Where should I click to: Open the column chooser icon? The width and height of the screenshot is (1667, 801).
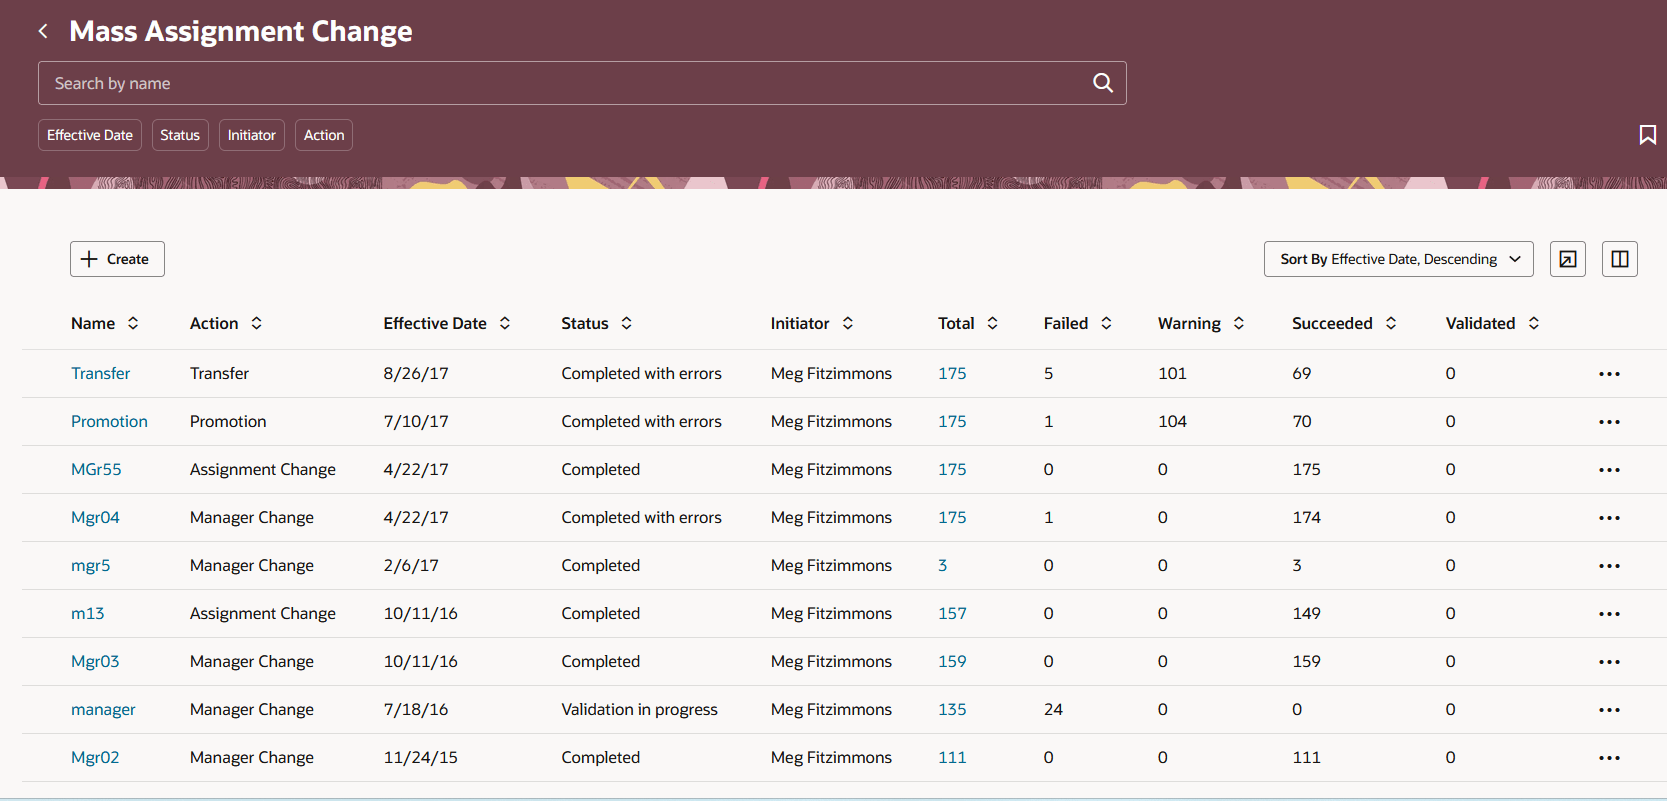(1620, 259)
